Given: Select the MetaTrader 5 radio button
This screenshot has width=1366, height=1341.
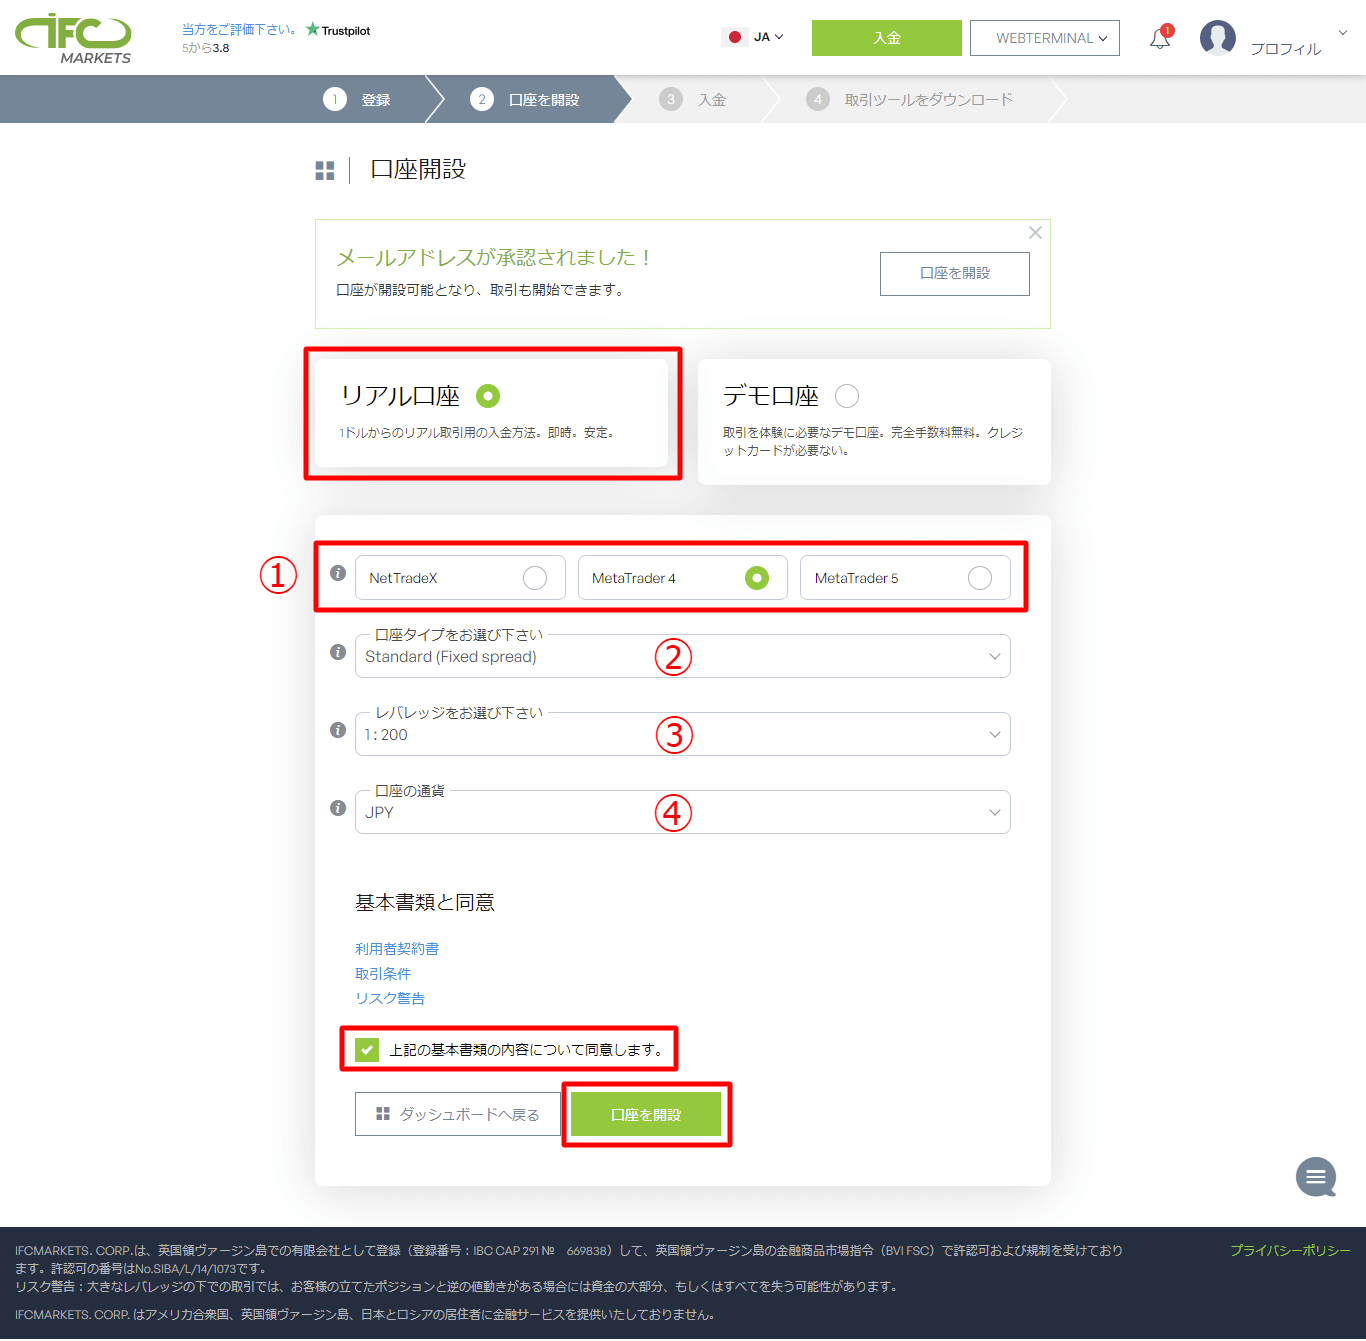Looking at the screenshot, I should [x=980, y=578].
